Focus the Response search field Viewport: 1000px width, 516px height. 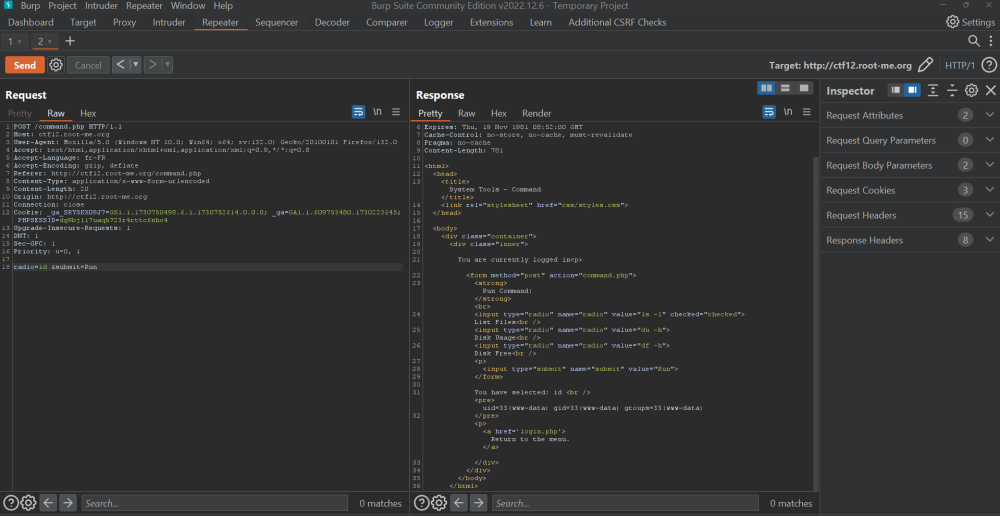point(625,503)
